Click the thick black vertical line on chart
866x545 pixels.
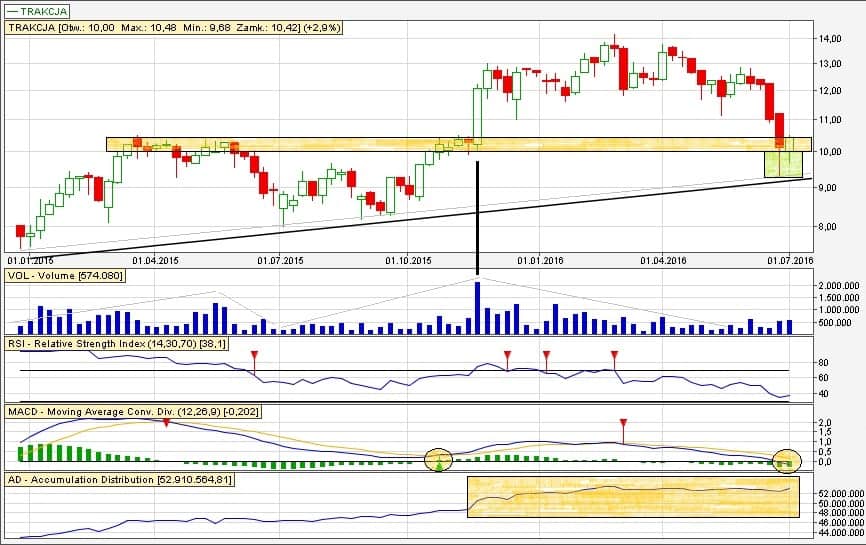[x=477, y=215]
